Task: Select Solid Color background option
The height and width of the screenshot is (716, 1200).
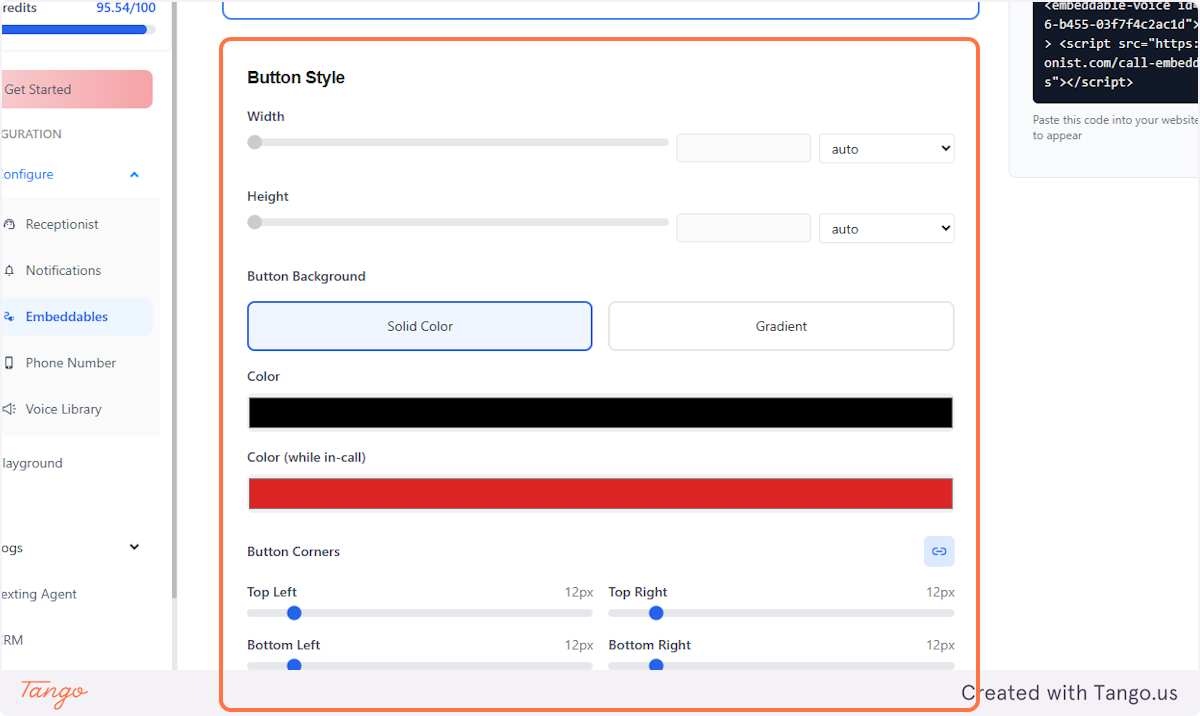Action: click(420, 326)
